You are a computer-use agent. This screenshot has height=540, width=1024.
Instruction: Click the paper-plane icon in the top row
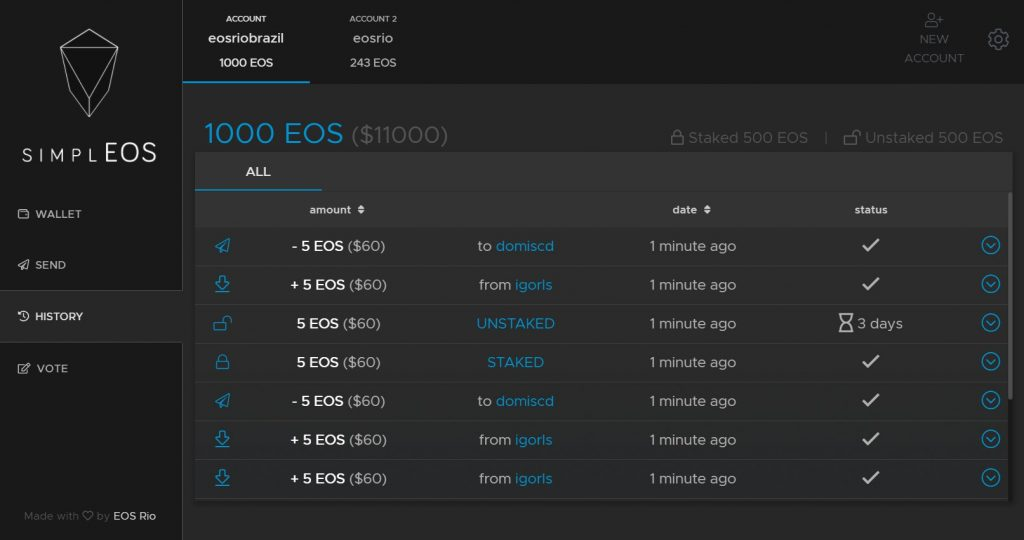point(222,246)
